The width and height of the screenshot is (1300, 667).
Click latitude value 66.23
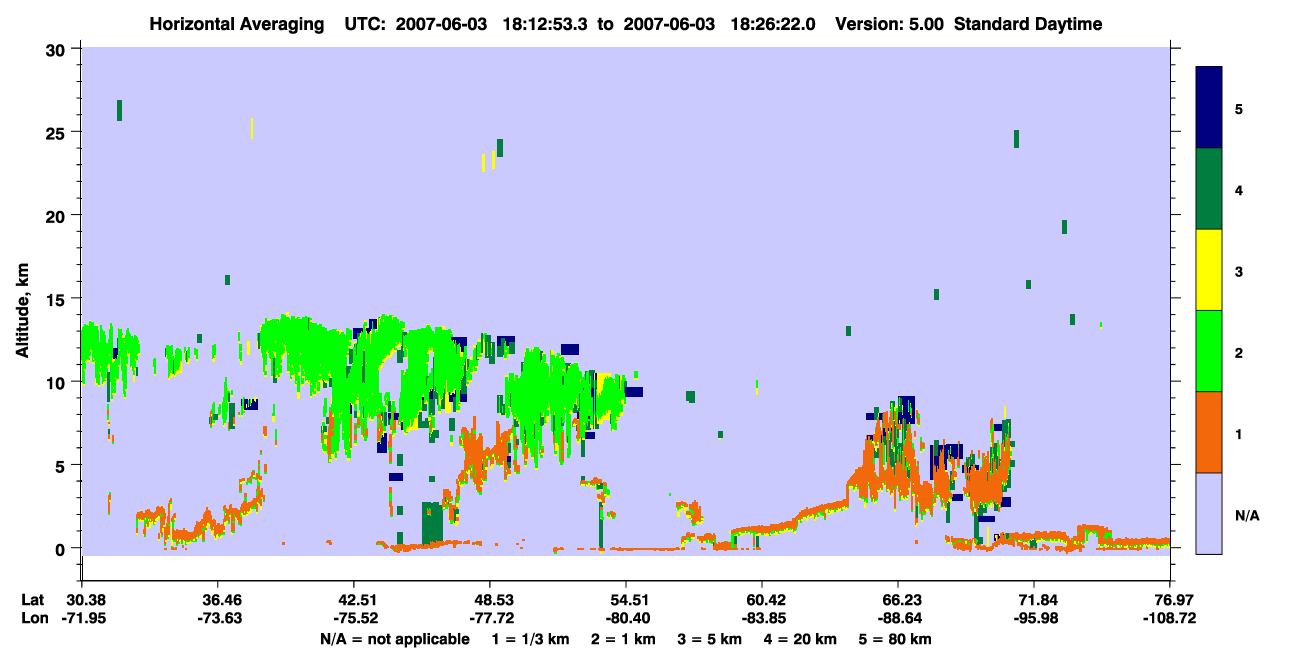tap(898, 600)
